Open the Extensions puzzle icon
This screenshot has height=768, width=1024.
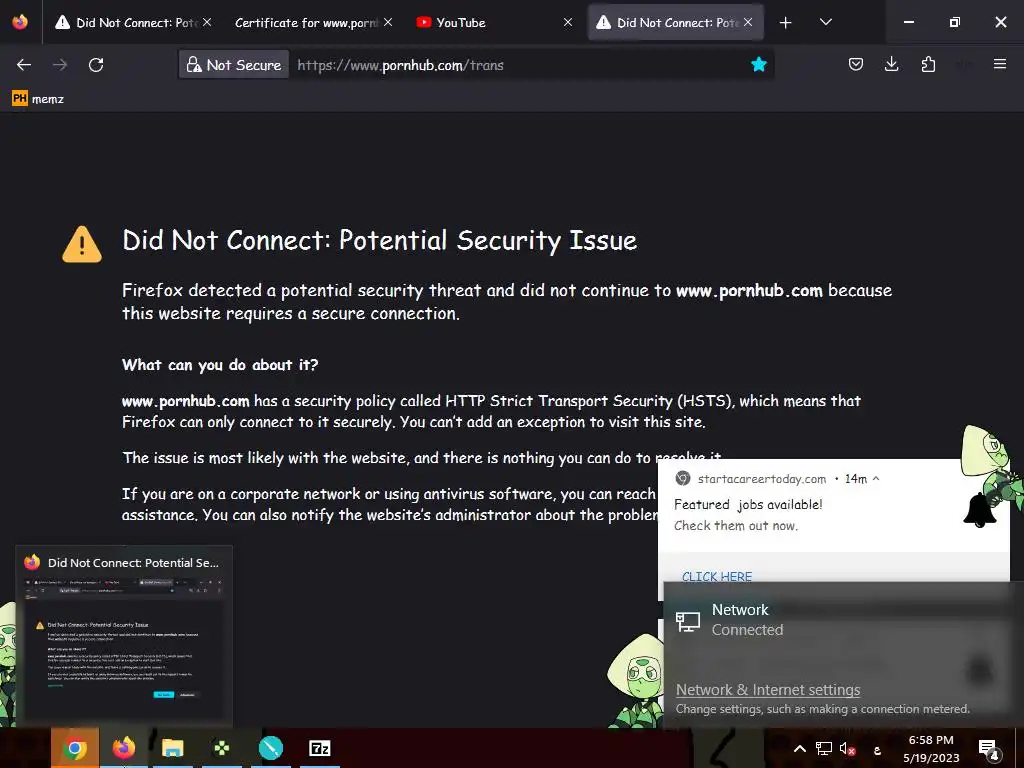click(928, 64)
